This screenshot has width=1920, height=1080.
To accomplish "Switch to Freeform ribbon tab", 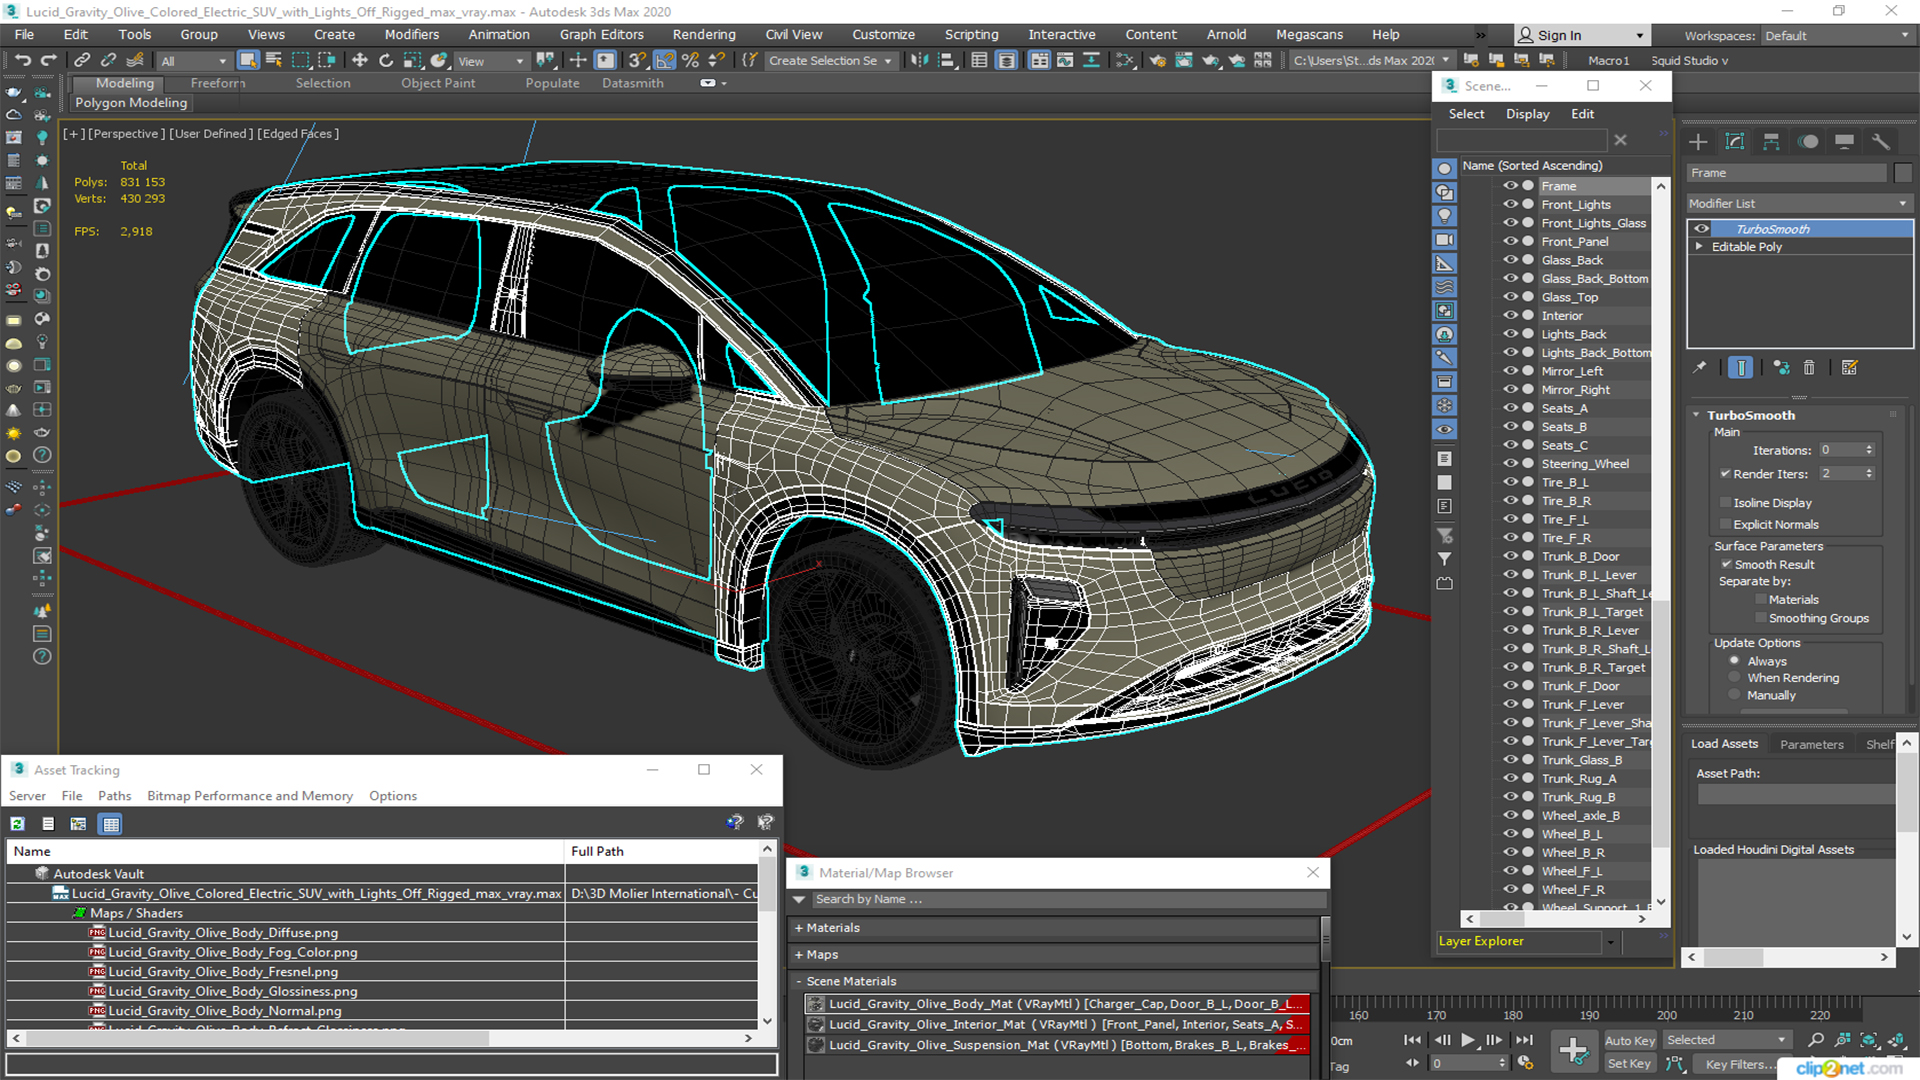I will pyautogui.click(x=217, y=83).
